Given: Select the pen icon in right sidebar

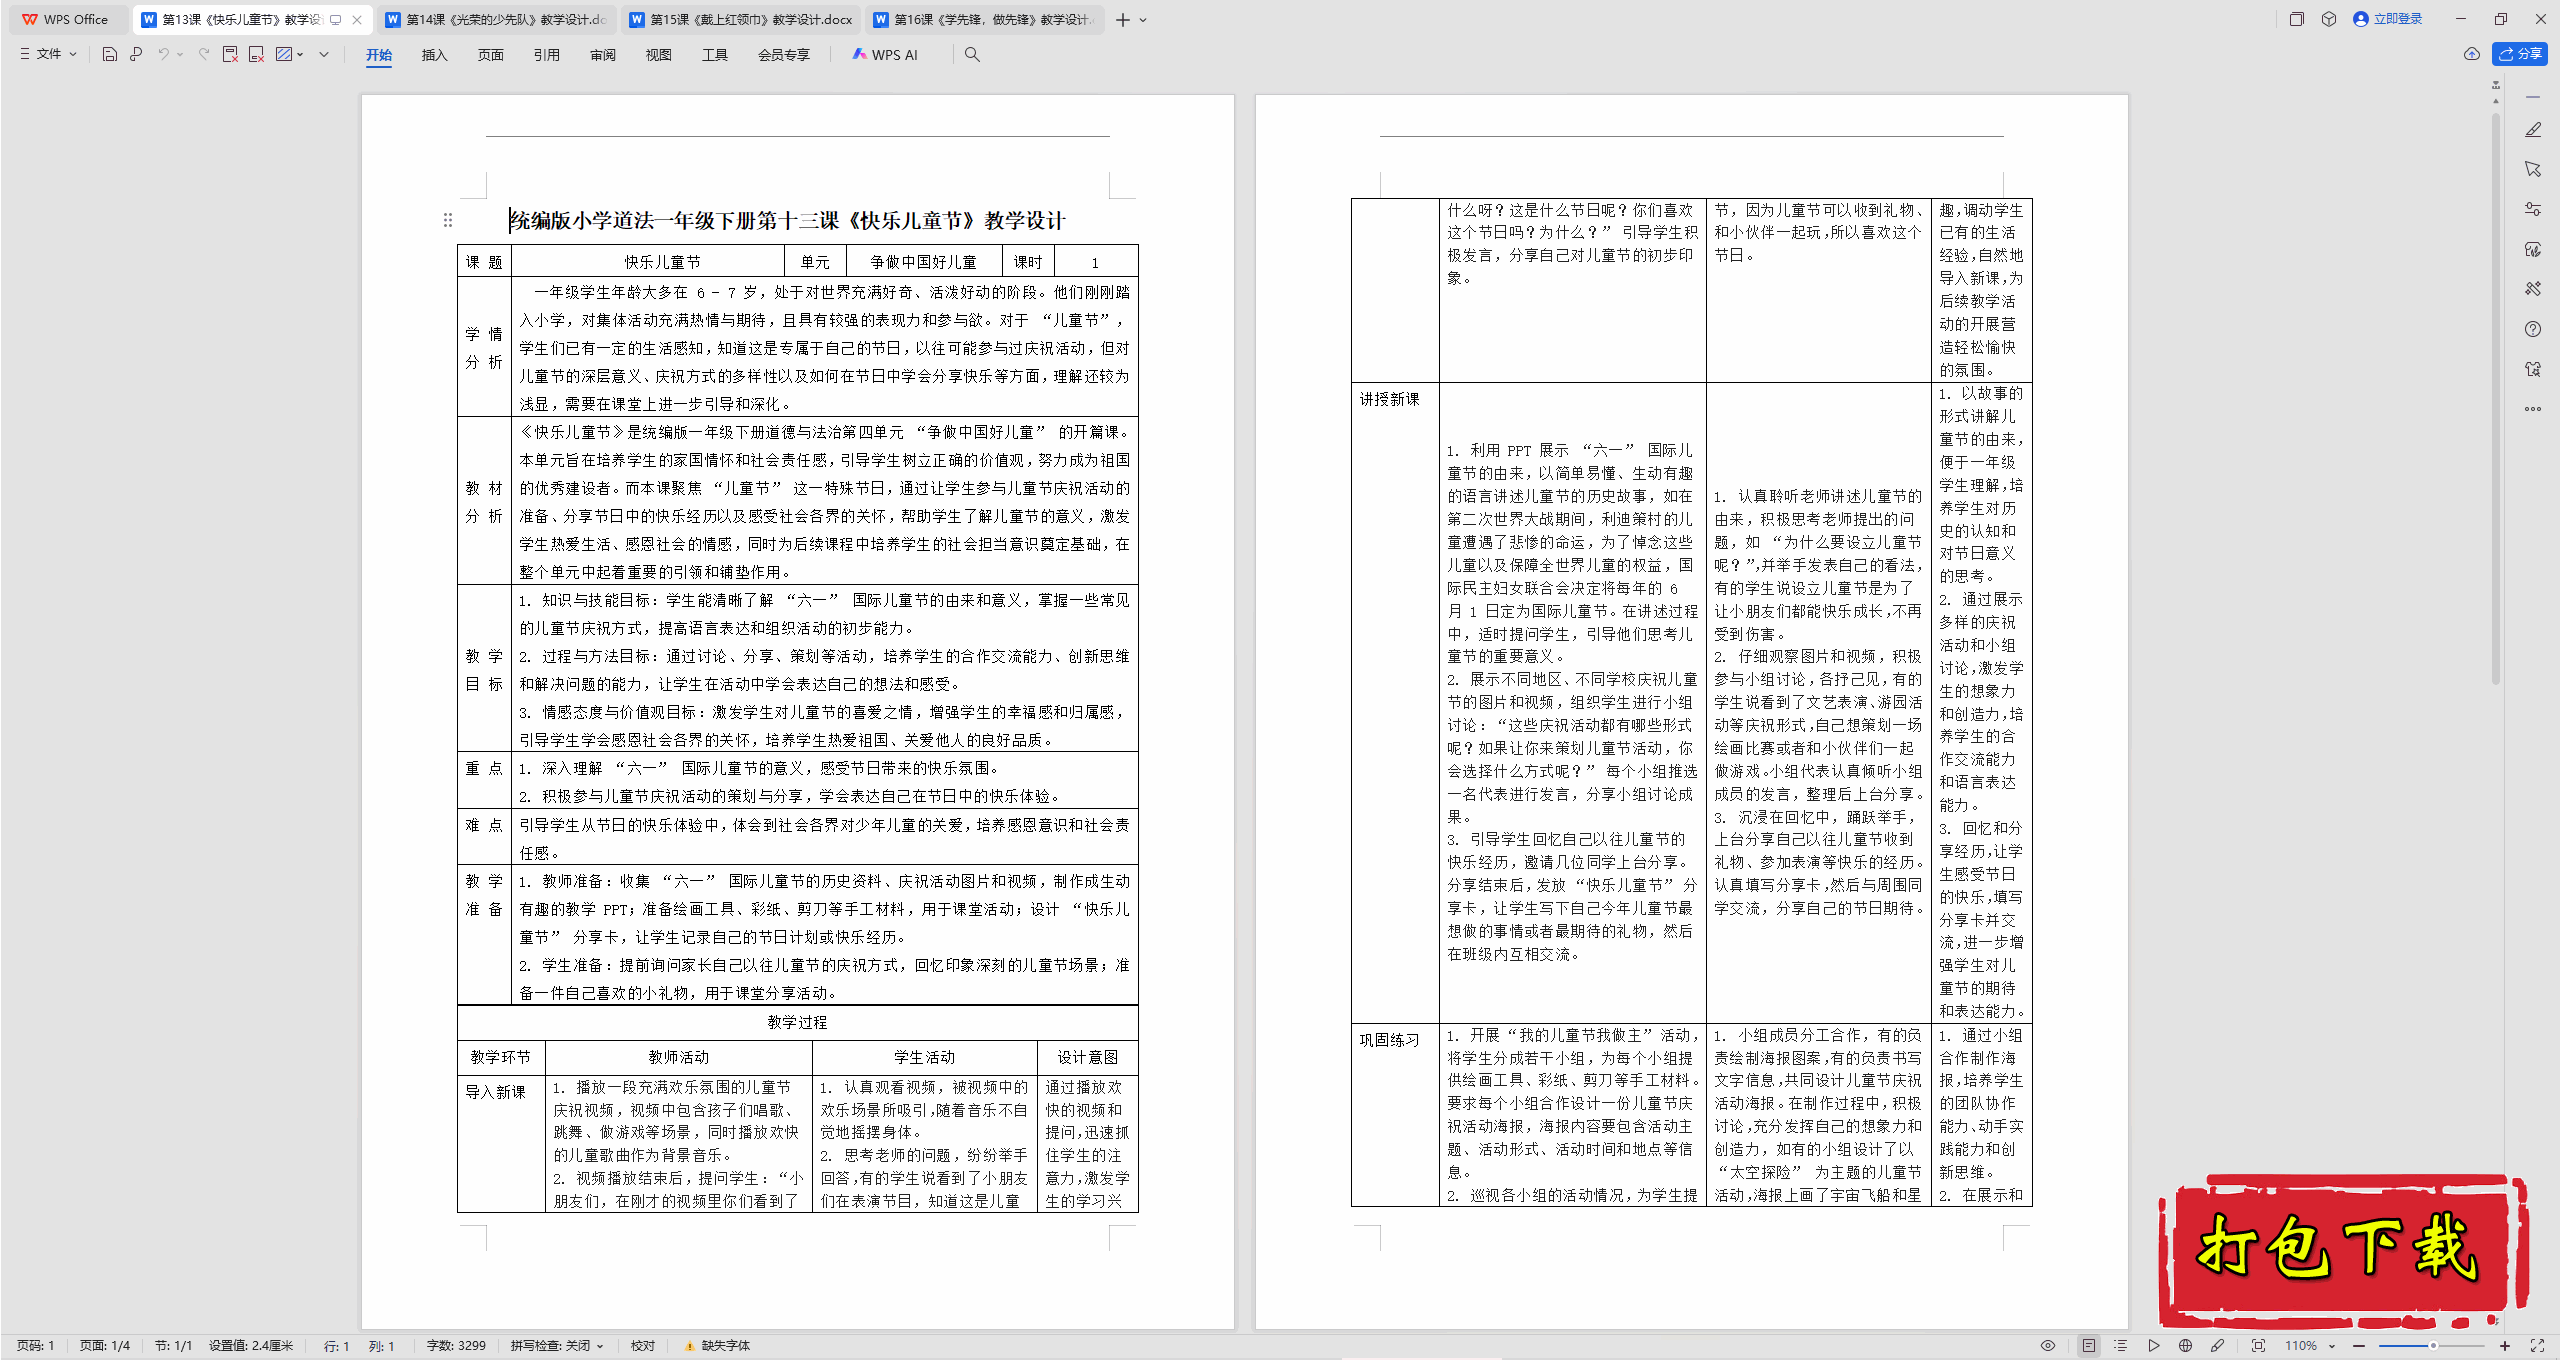Looking at the screenshot, I should tap(2533, 130).
